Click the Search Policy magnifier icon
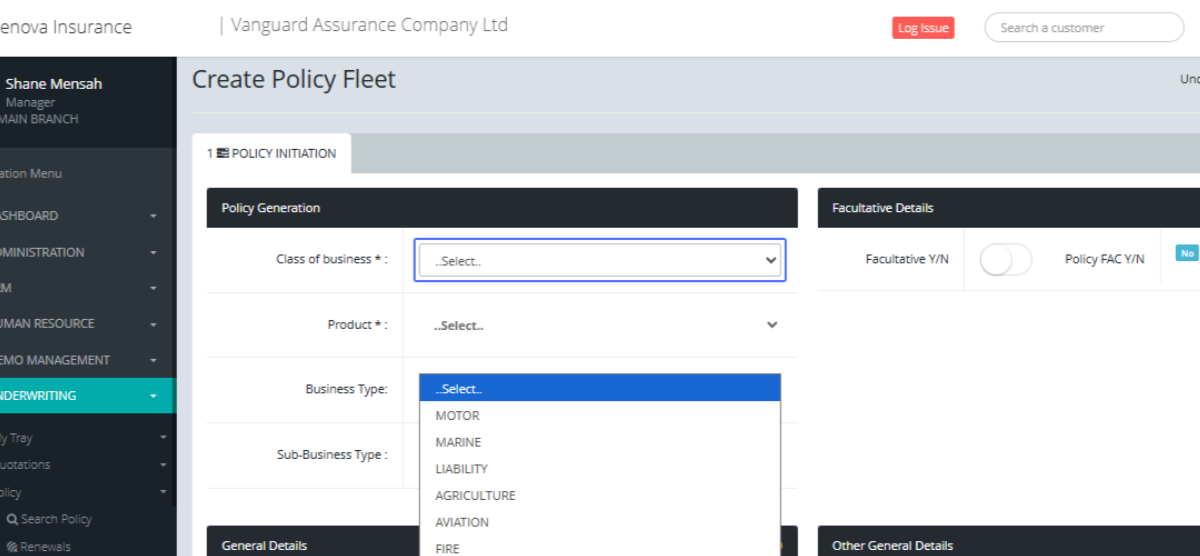The width and height of the screenshot is (1200, 556). click(12, 519)
